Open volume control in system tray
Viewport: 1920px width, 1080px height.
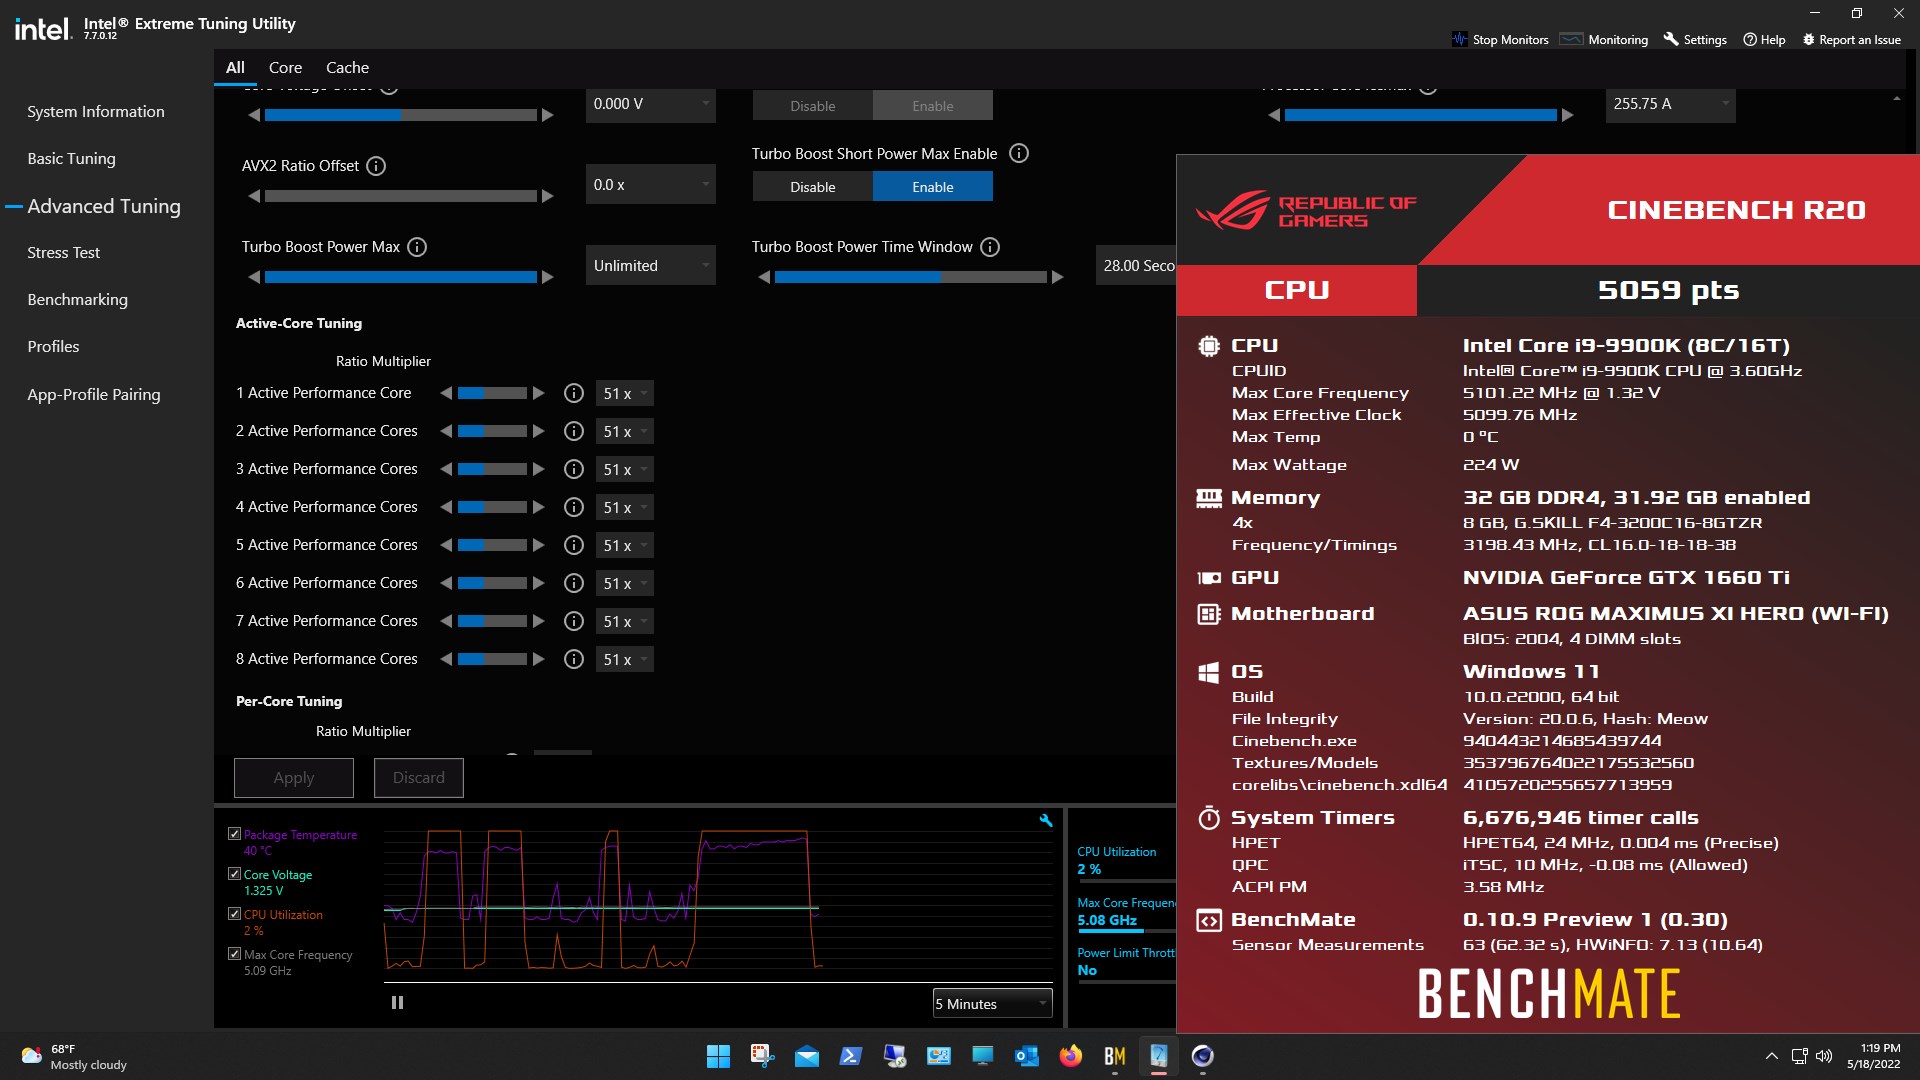[x=1824, y=1056]
